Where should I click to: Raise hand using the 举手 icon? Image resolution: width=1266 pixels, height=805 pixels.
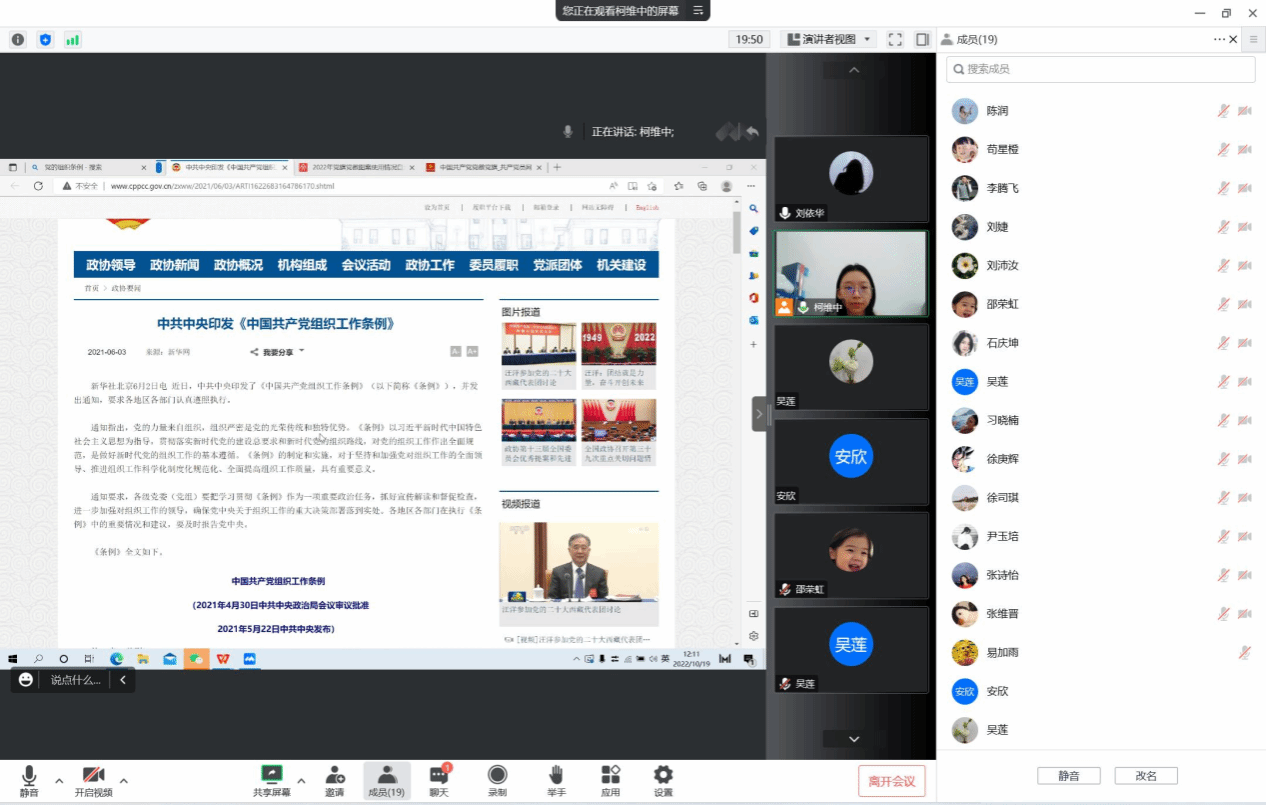[556, 775]
